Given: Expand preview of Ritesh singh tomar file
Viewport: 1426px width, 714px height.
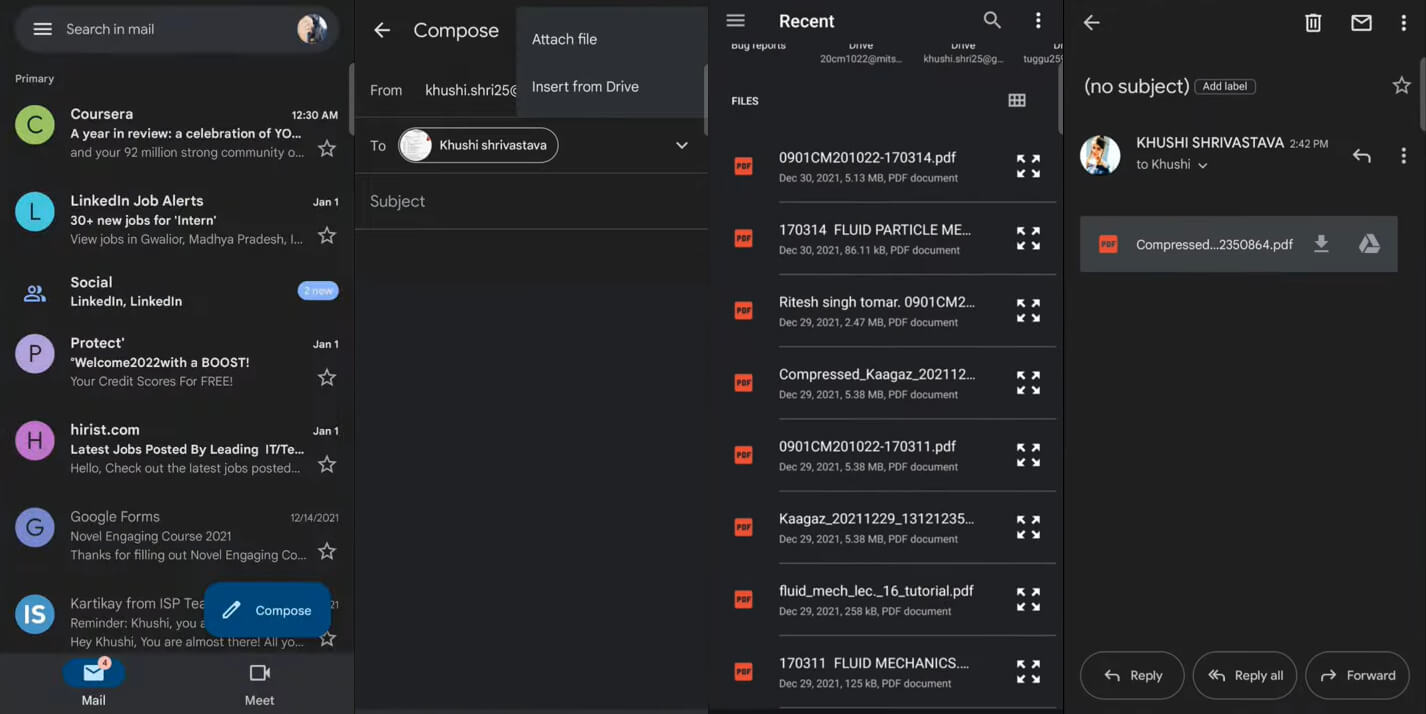Looking at the screenshot, I should tap(1028, 310).
